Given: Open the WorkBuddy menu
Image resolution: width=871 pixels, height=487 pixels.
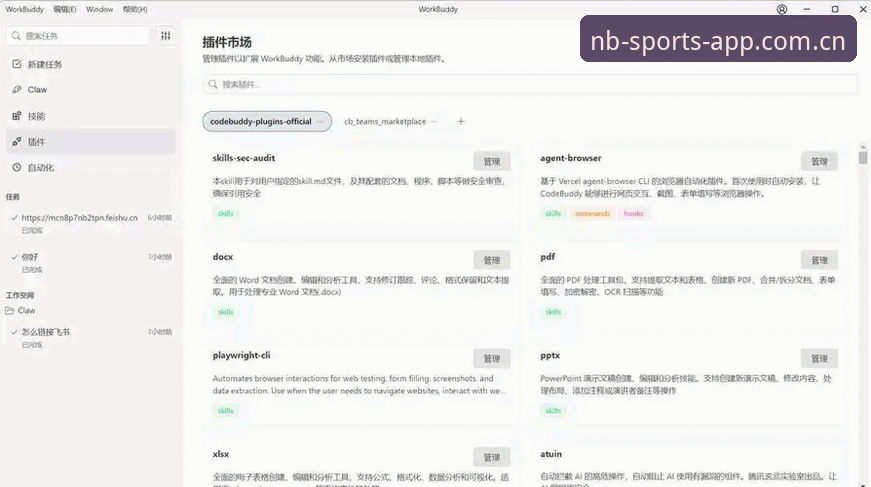Looking at the screenshot, I should point(24,9).
